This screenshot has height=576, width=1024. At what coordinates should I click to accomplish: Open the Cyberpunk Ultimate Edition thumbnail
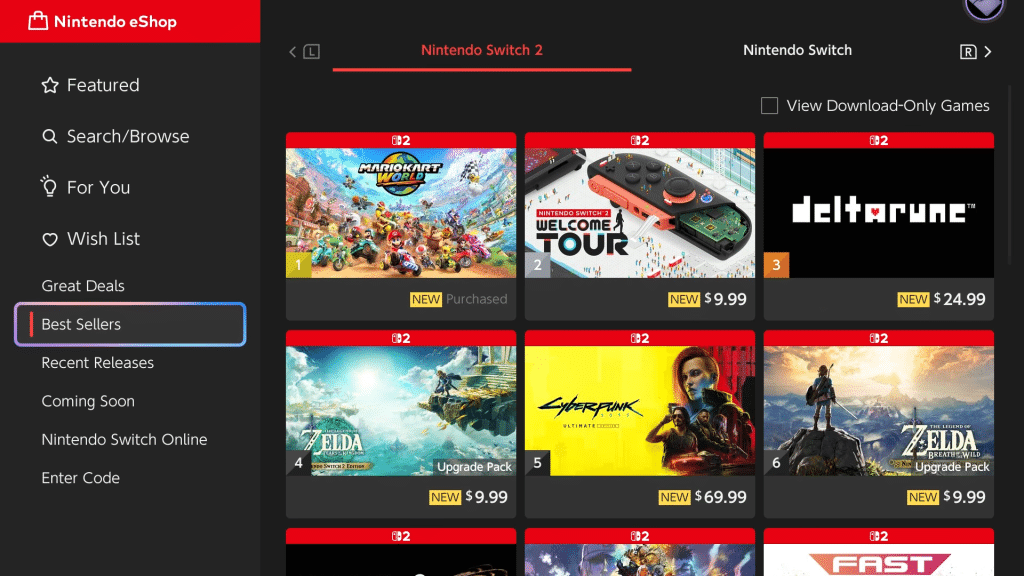pos(640,411)
